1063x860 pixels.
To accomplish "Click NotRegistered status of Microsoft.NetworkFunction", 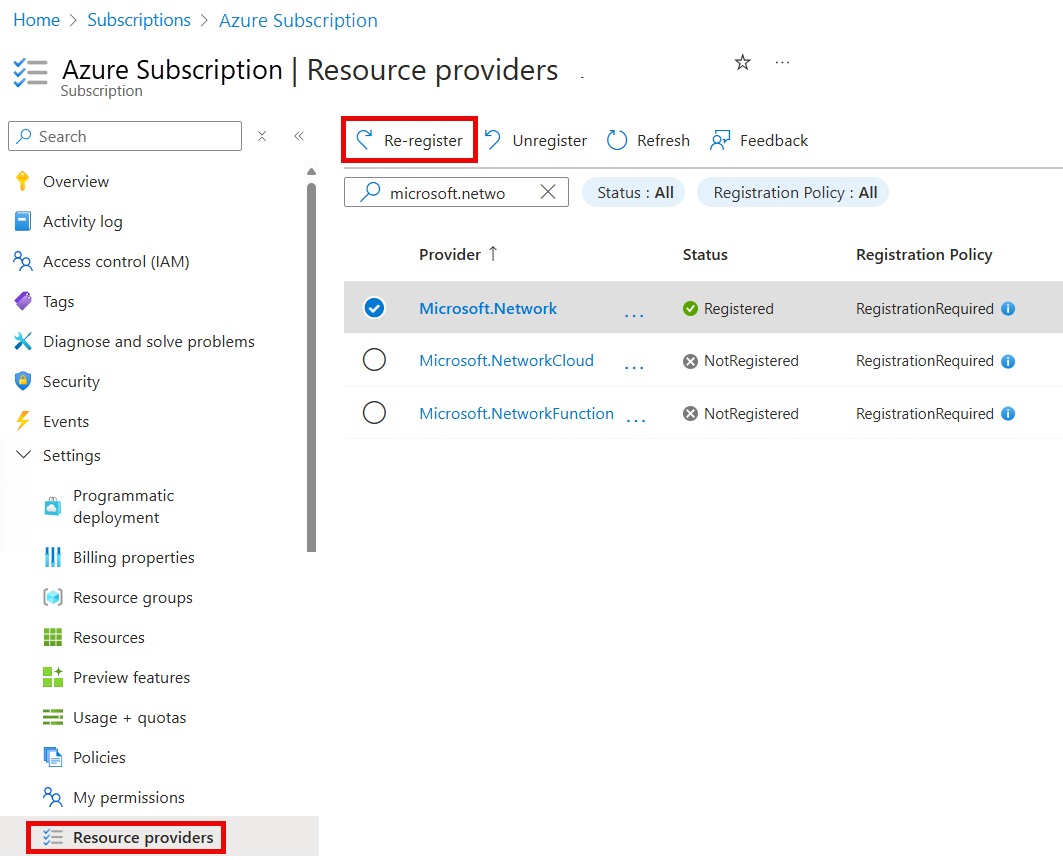I will pos(740,413).
